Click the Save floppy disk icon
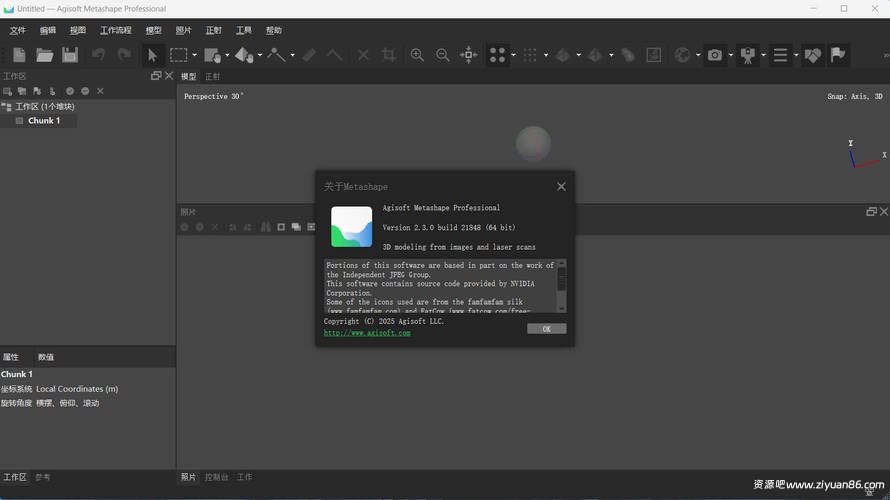 (70, 55)
